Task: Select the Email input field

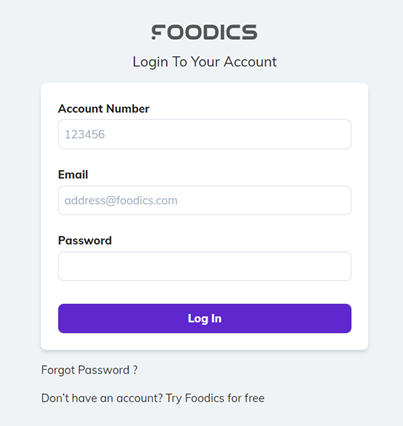Action: [205, 200]
